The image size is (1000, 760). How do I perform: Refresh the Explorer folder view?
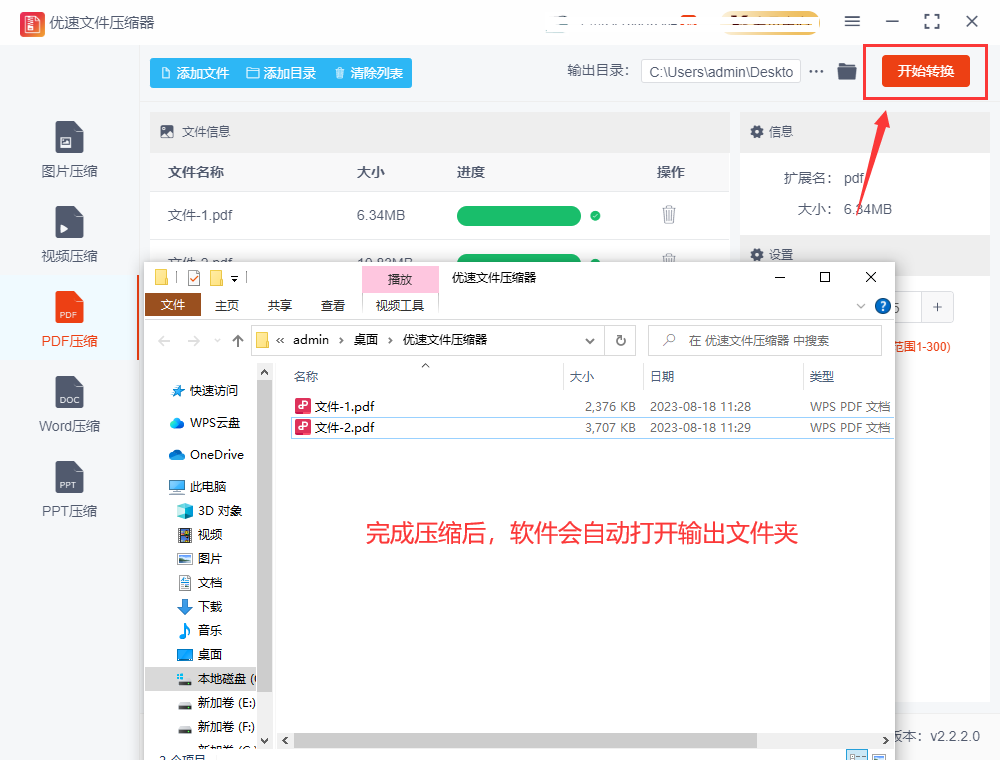pos(621,340)
